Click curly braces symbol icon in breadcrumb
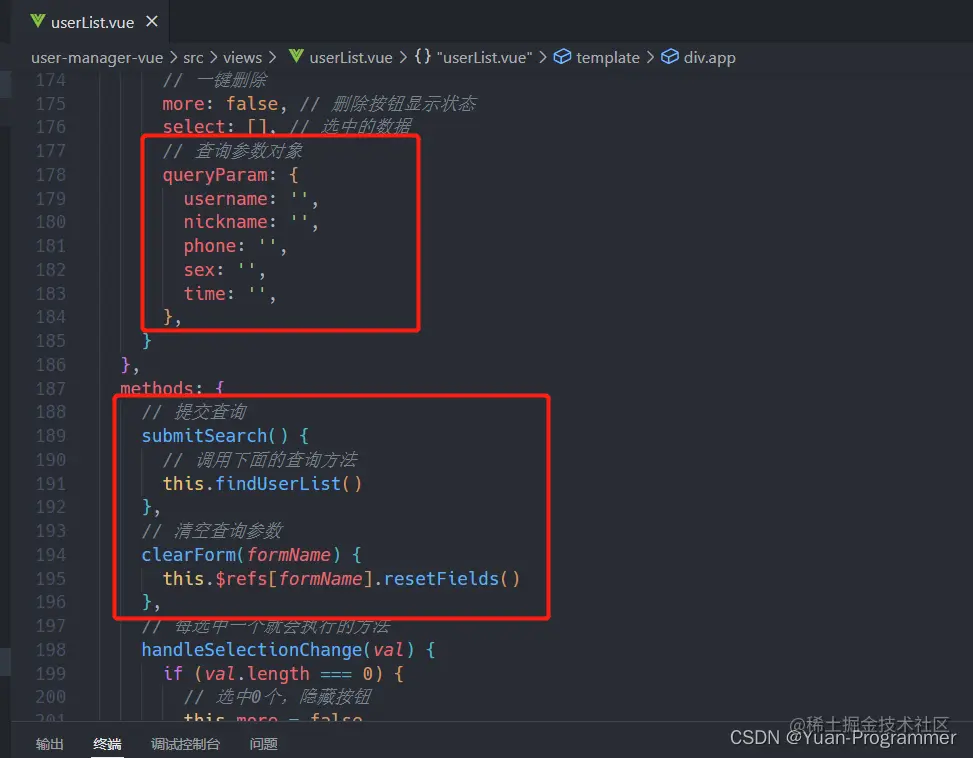Viewport: 973px width, 758px height. click(423, 57)
